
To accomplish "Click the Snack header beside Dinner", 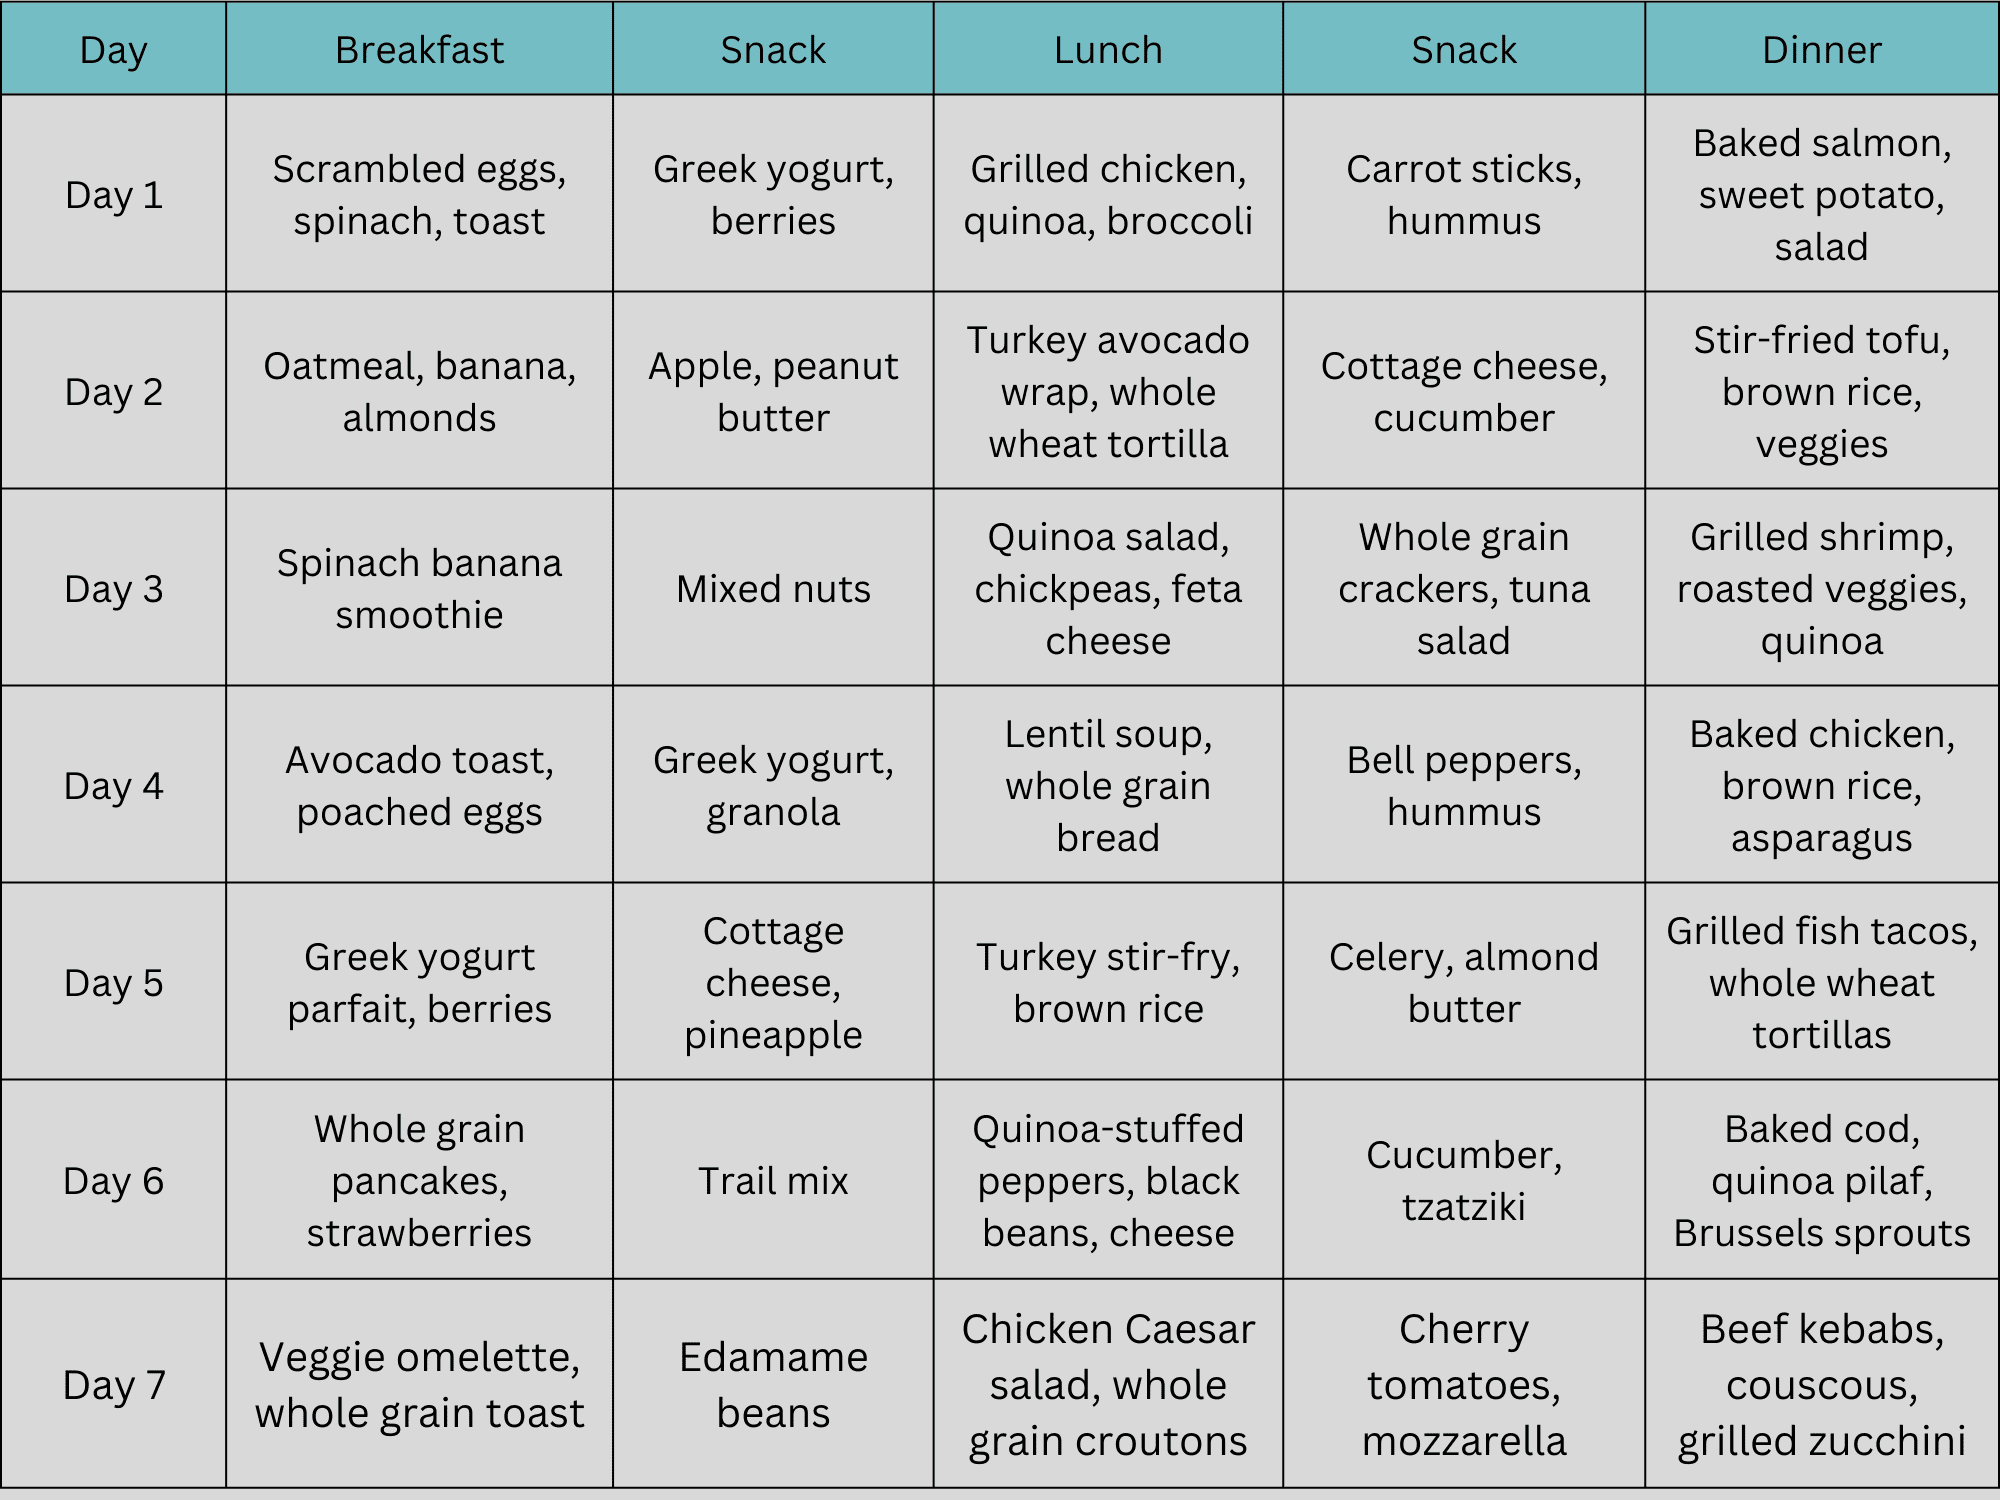I will (x=1463, y=50).
